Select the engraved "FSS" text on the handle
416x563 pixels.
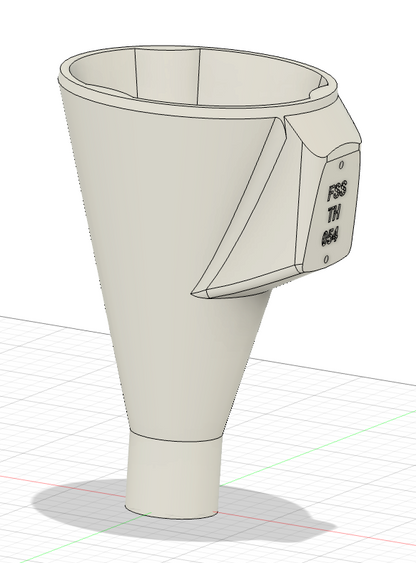pyautogui.click(x=337, y=191)
